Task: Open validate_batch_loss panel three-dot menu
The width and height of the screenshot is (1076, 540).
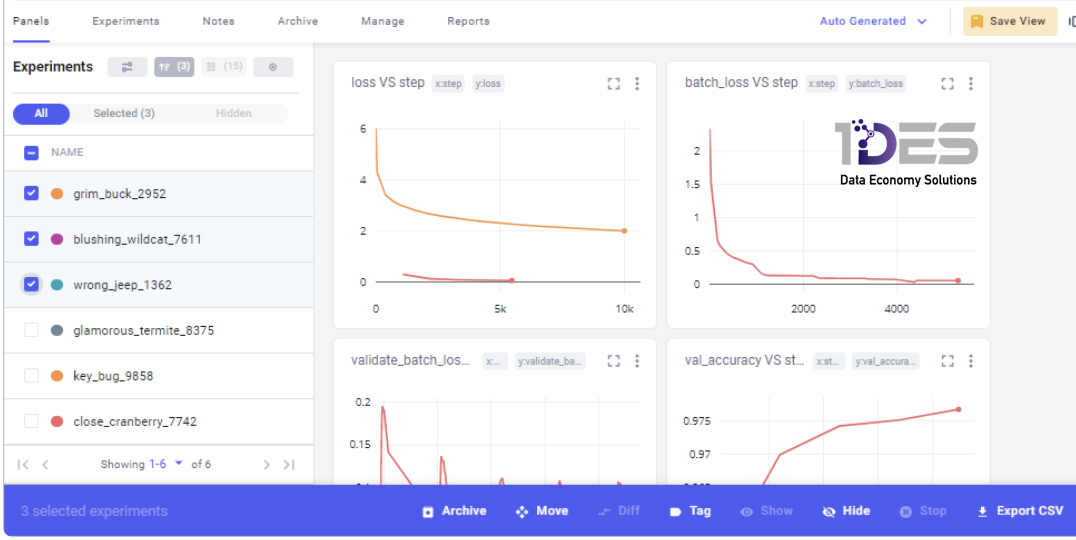Action: [x=637, y=361]
